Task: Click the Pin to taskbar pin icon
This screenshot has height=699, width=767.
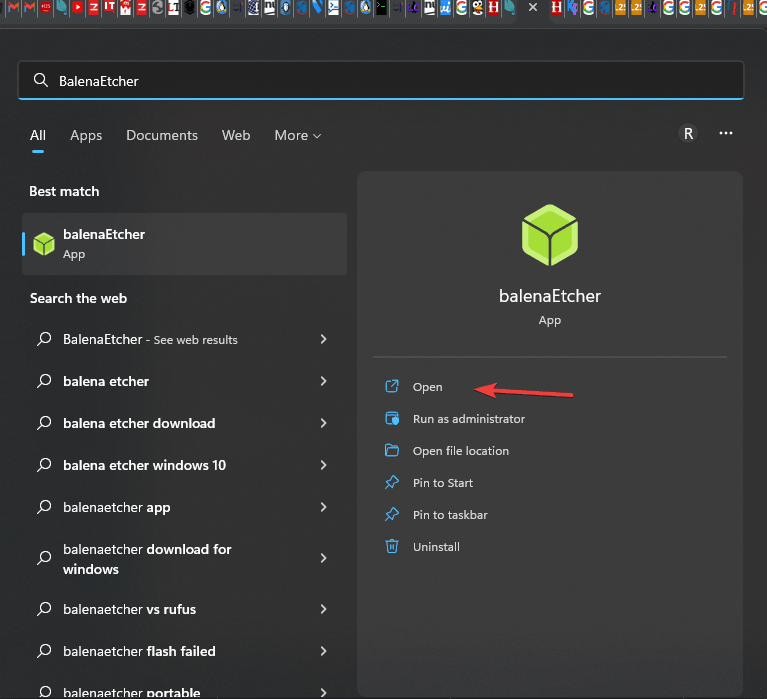Action: click(392, 515)
